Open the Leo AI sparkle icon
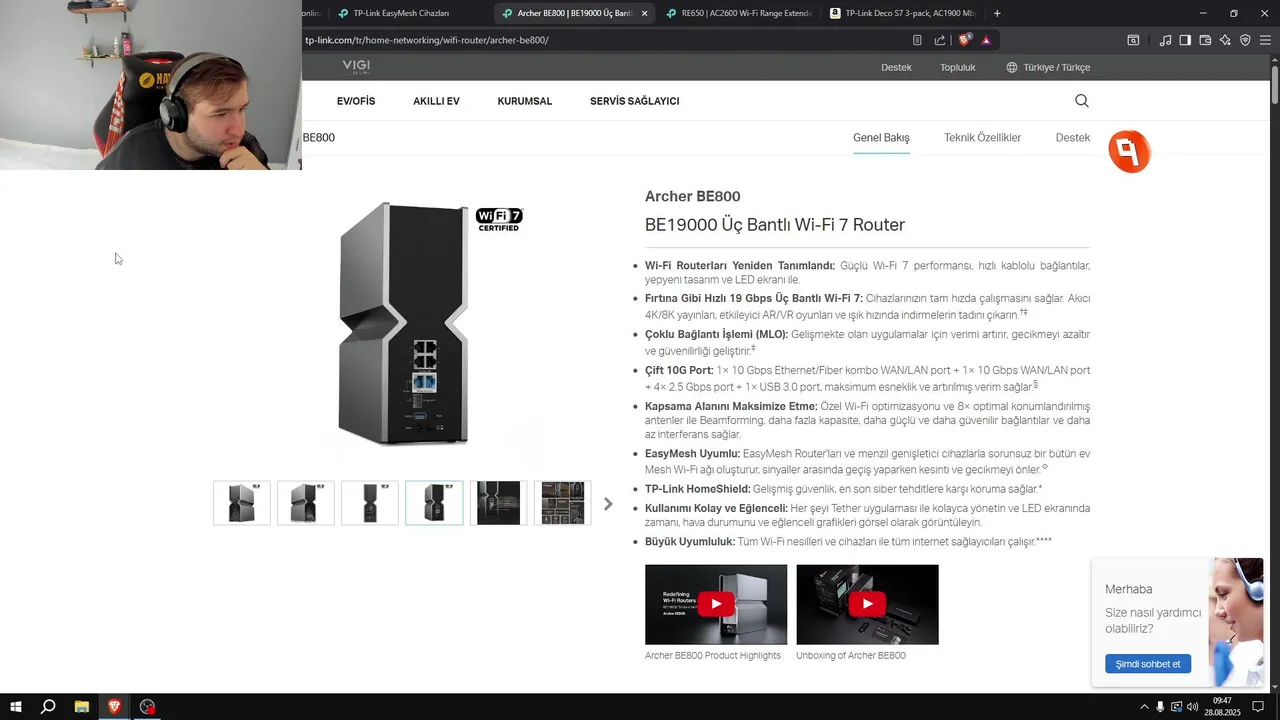 tap(1225, 40)
